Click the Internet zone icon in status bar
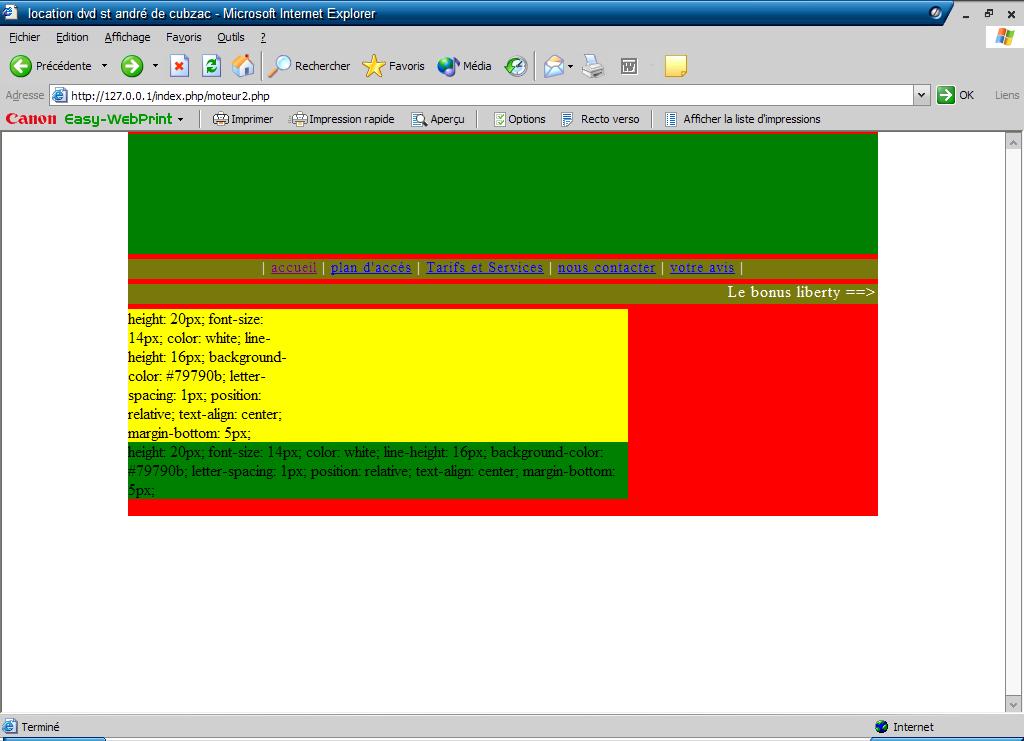Viewport: 1024px width, 741px height. tap(882, 727)
